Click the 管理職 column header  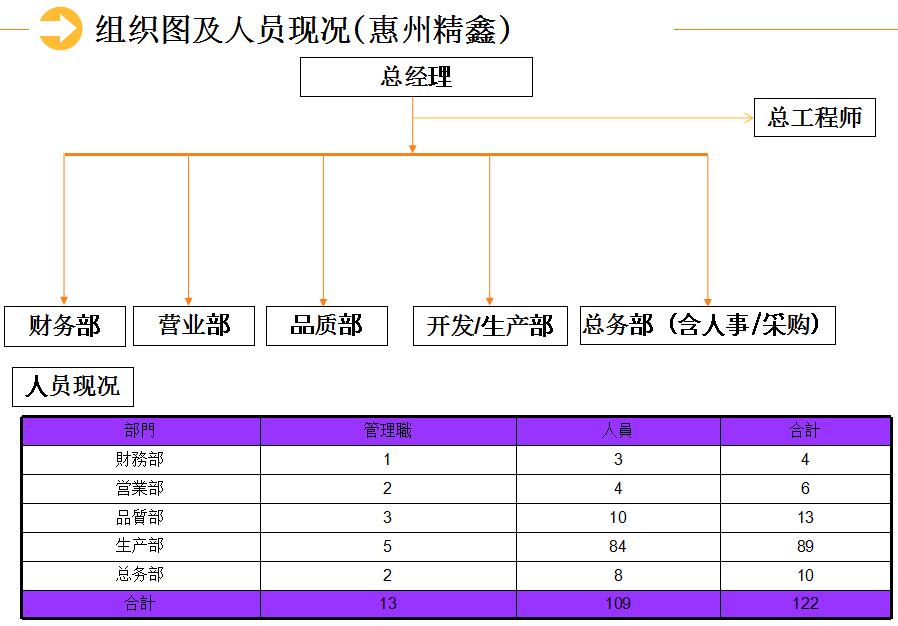click(x=388, y=431)
